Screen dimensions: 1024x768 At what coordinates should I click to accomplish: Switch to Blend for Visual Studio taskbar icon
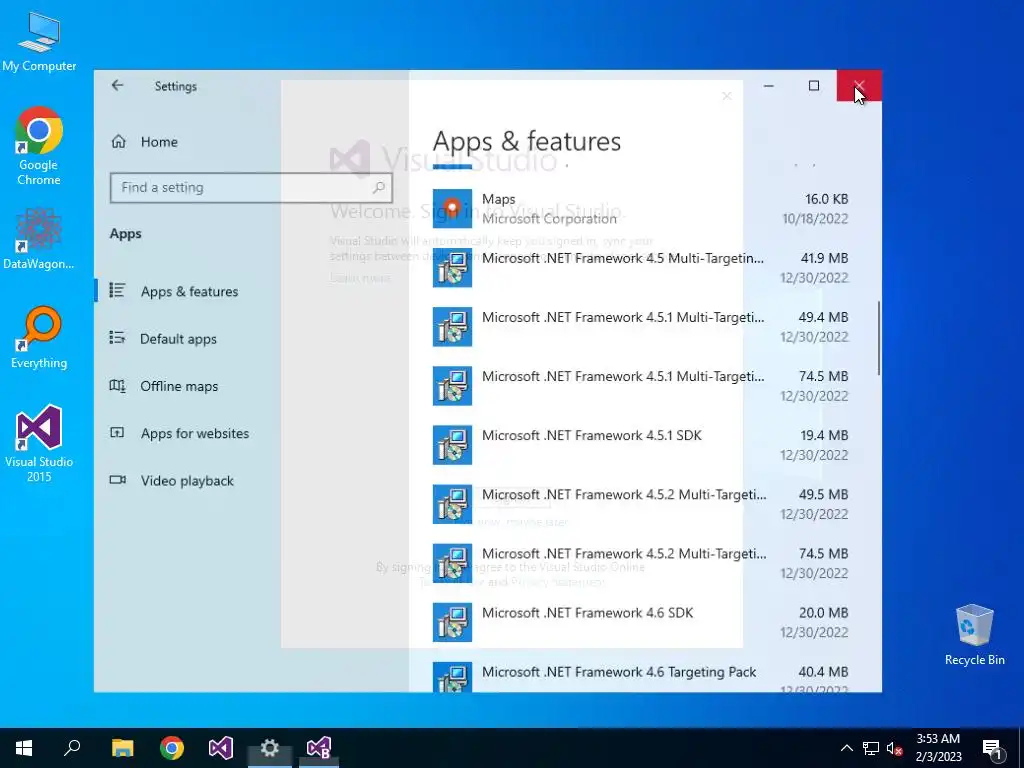click(319, 748)
